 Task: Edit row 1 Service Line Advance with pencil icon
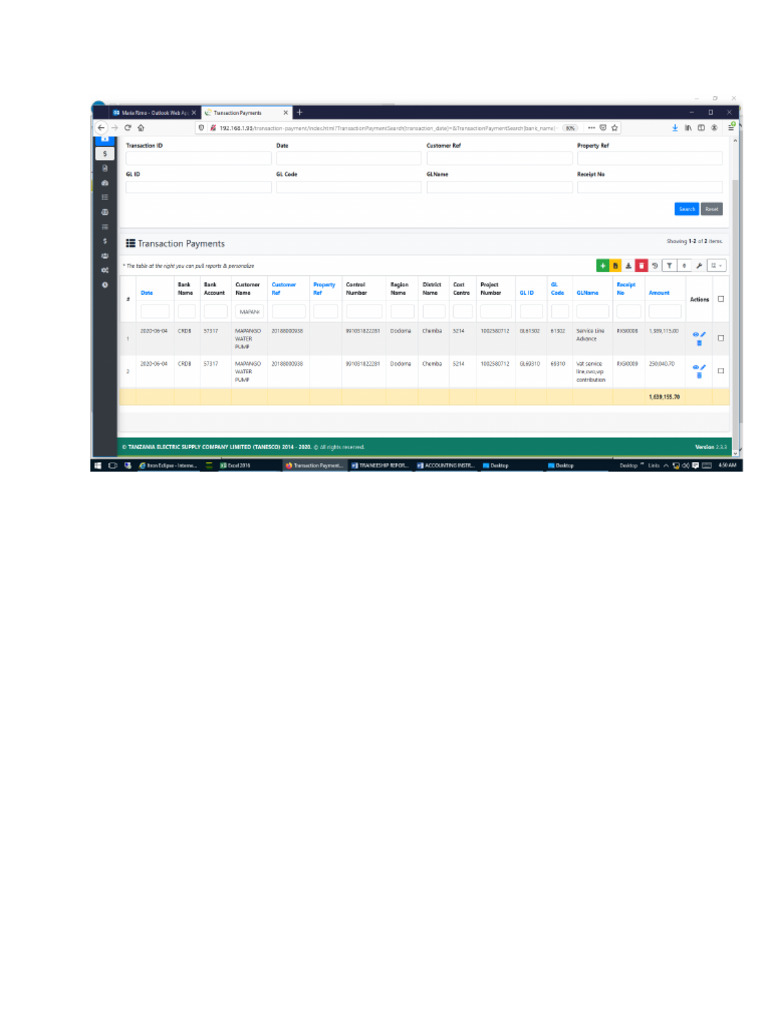(x=703, y=334)
